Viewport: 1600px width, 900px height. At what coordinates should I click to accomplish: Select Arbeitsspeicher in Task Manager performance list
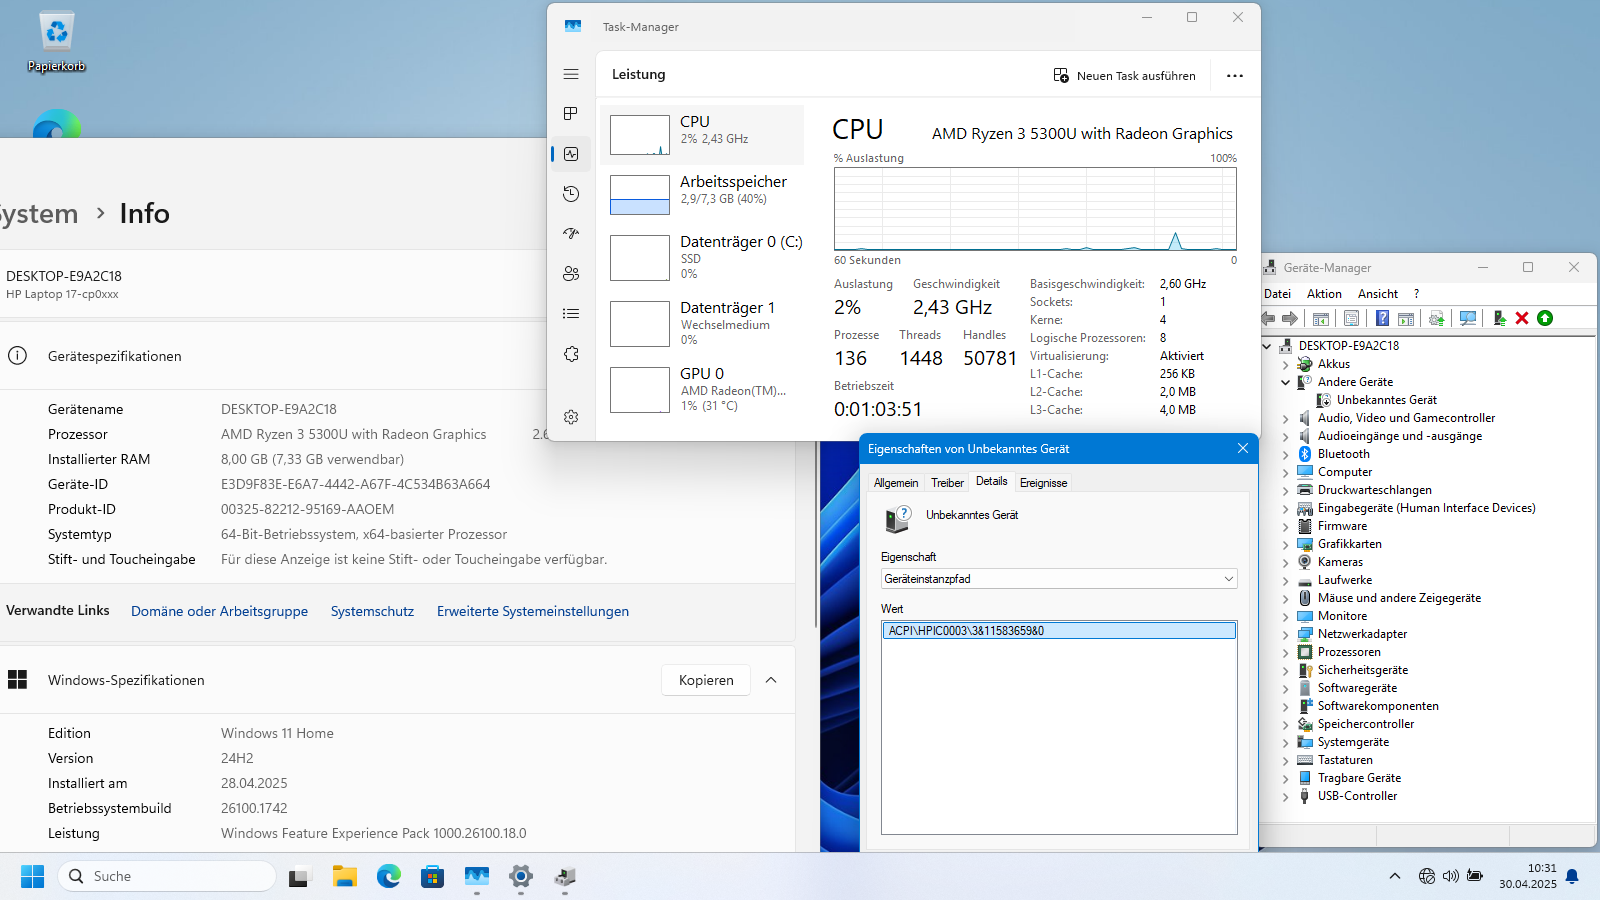(702, 195)
